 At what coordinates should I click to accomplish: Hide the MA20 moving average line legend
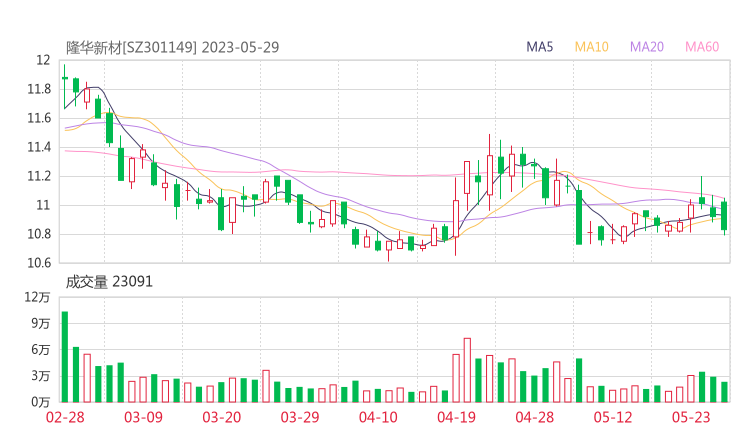(647, 47)
